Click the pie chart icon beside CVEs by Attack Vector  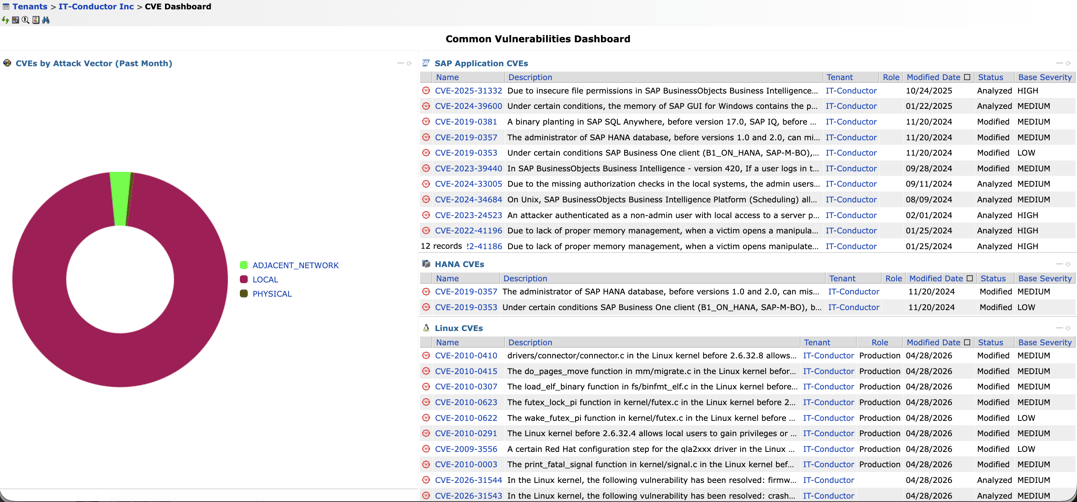pyautogui.click(x=8, y=63)
